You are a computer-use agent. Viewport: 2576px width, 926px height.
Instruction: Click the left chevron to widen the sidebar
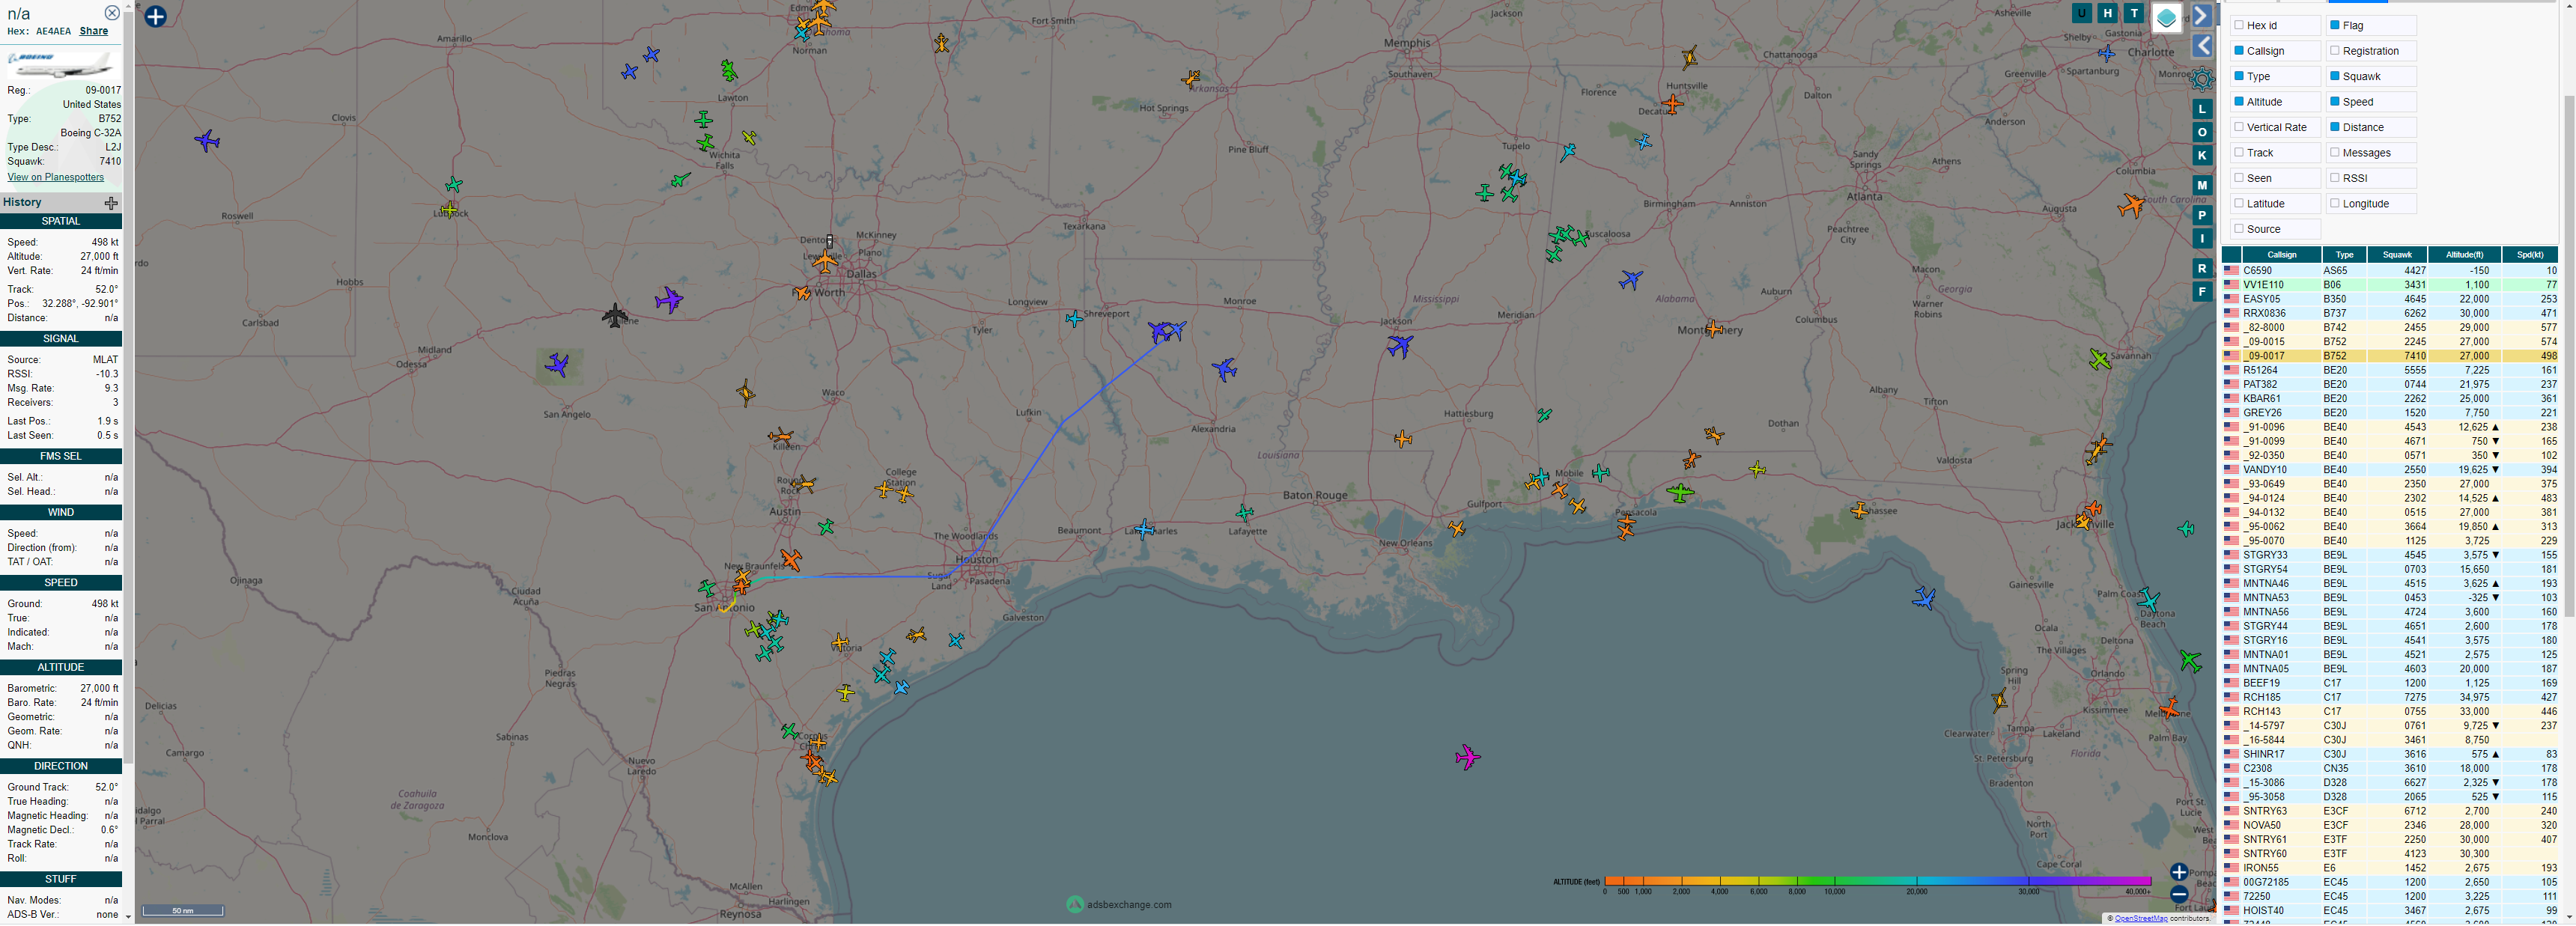coord(2202,46)
